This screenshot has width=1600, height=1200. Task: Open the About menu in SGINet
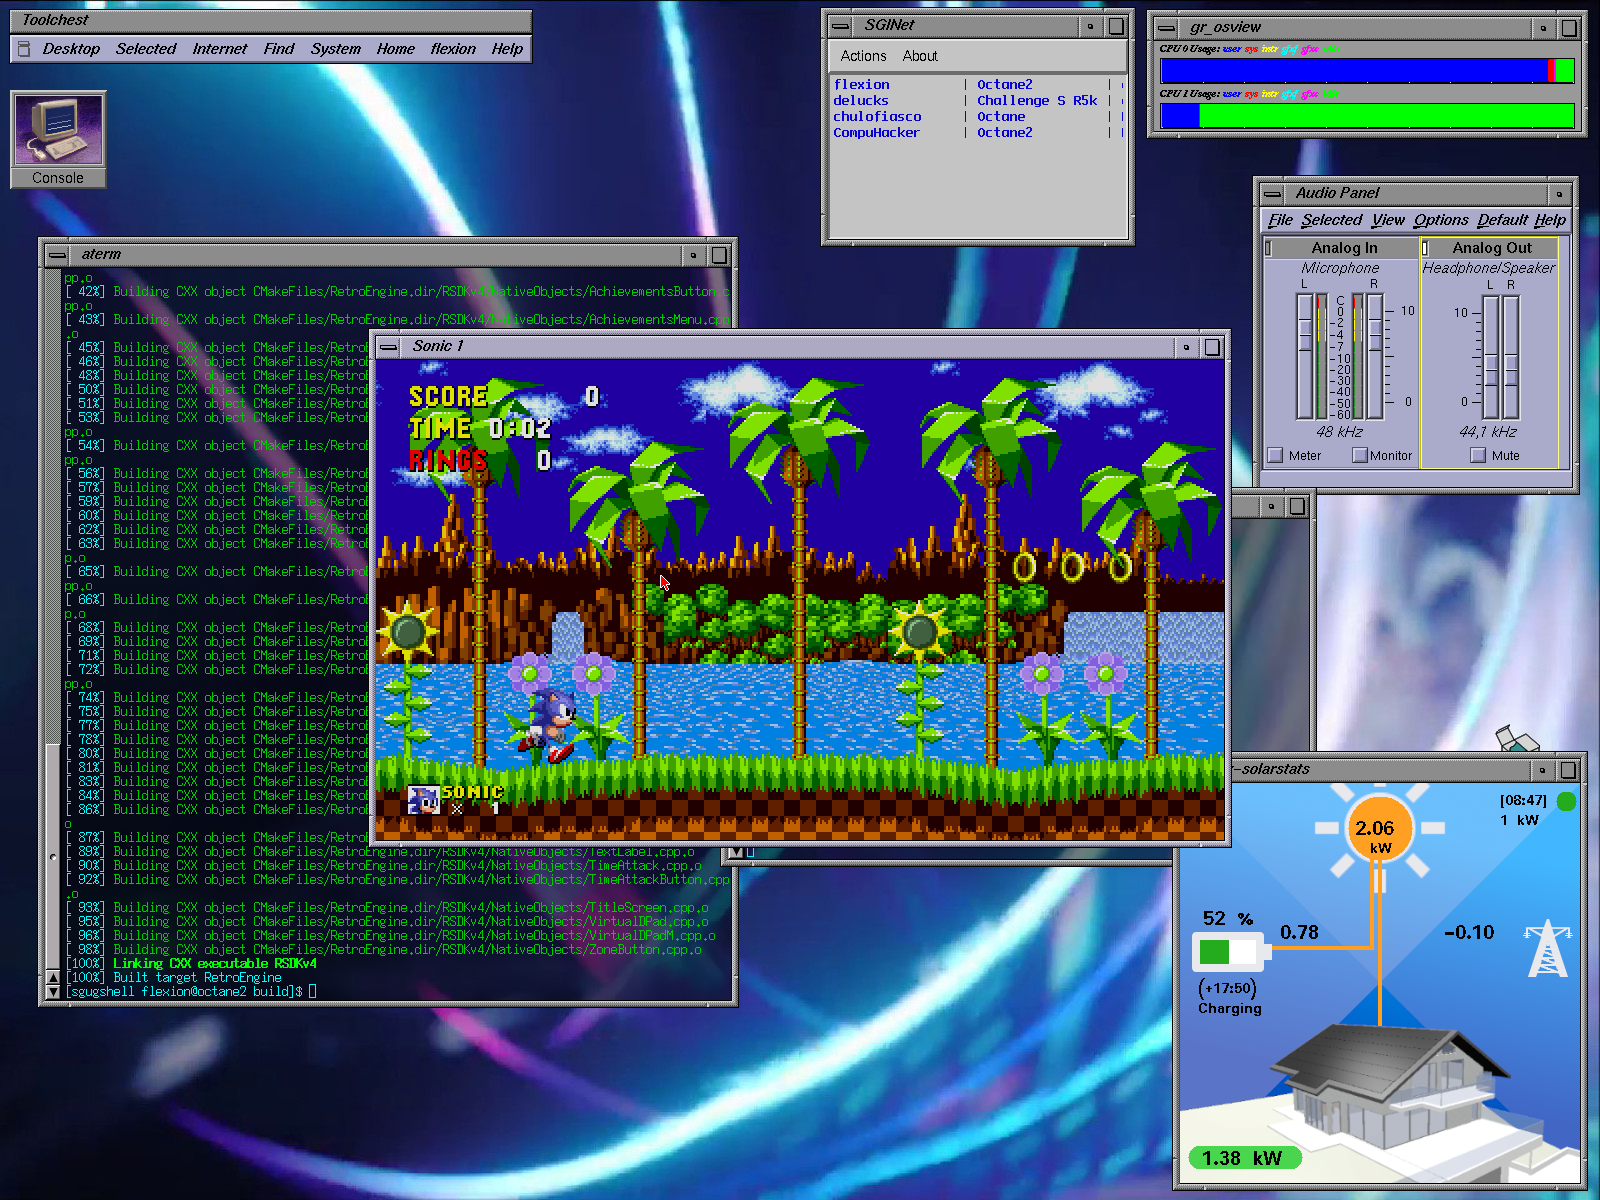click(920, 56)
